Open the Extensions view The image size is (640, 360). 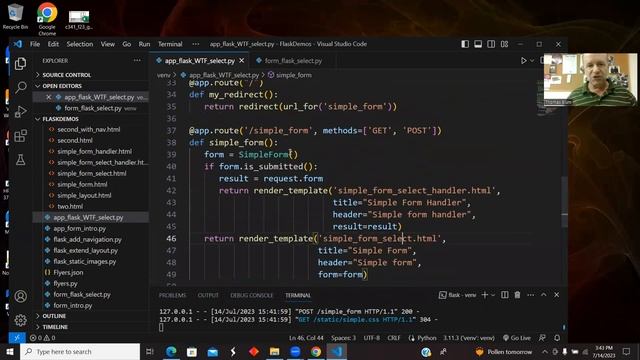[20, 136]
